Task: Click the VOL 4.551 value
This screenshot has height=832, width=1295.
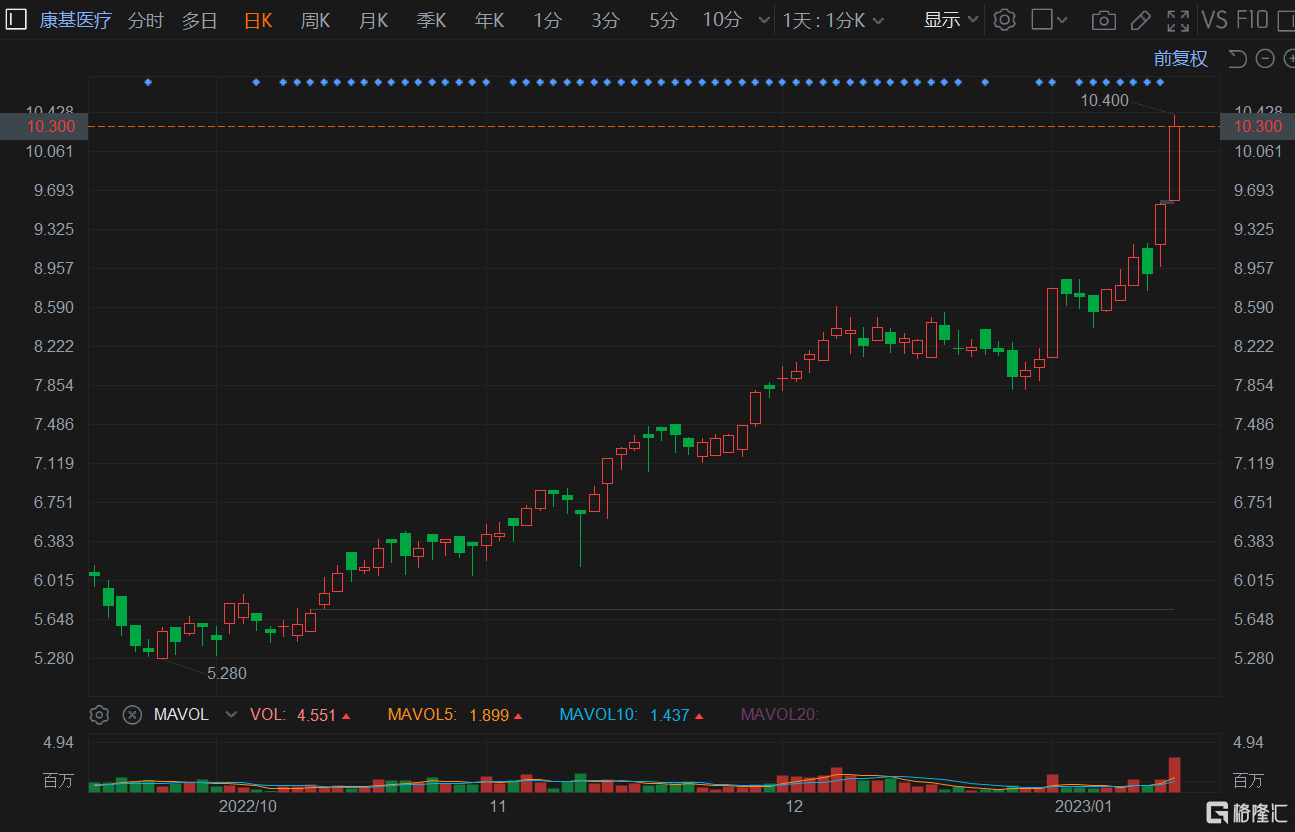Action: 316,715
